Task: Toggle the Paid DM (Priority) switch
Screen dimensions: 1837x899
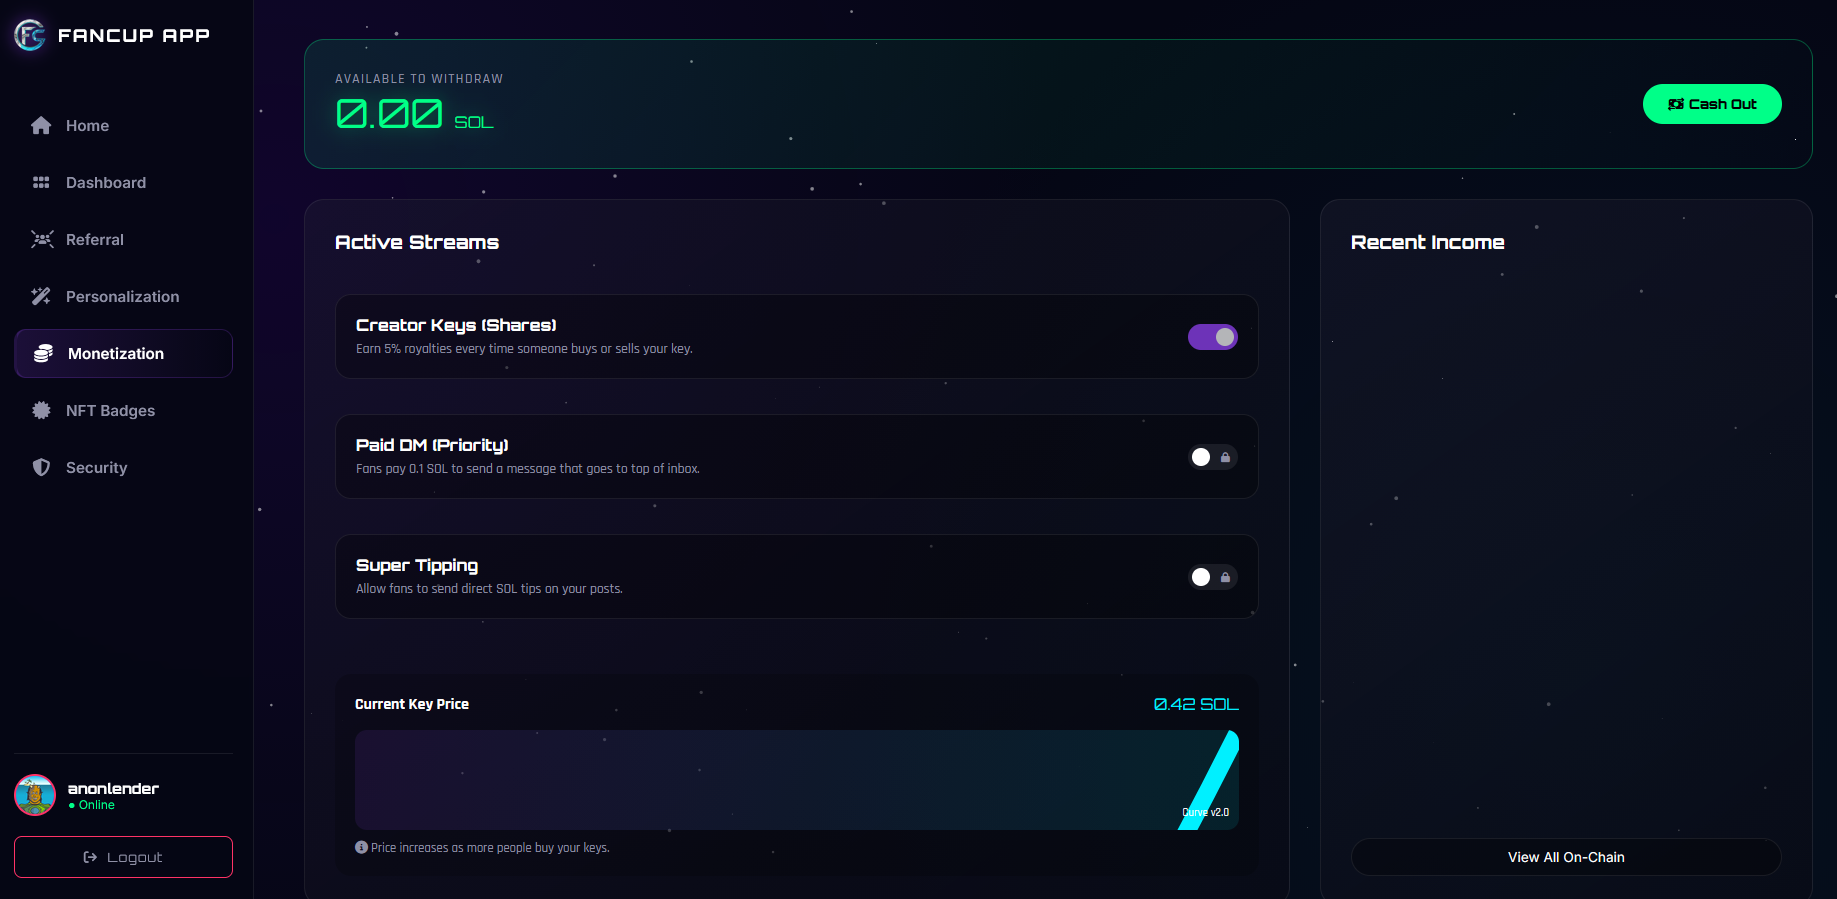Action: [1212, 457]
